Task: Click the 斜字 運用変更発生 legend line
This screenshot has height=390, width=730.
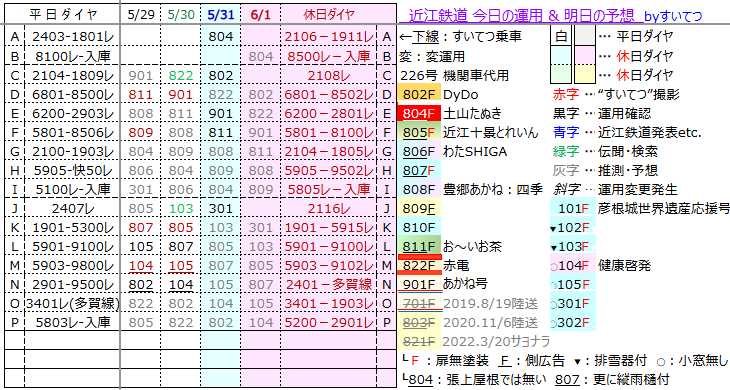Action: (x=615, y=189)
